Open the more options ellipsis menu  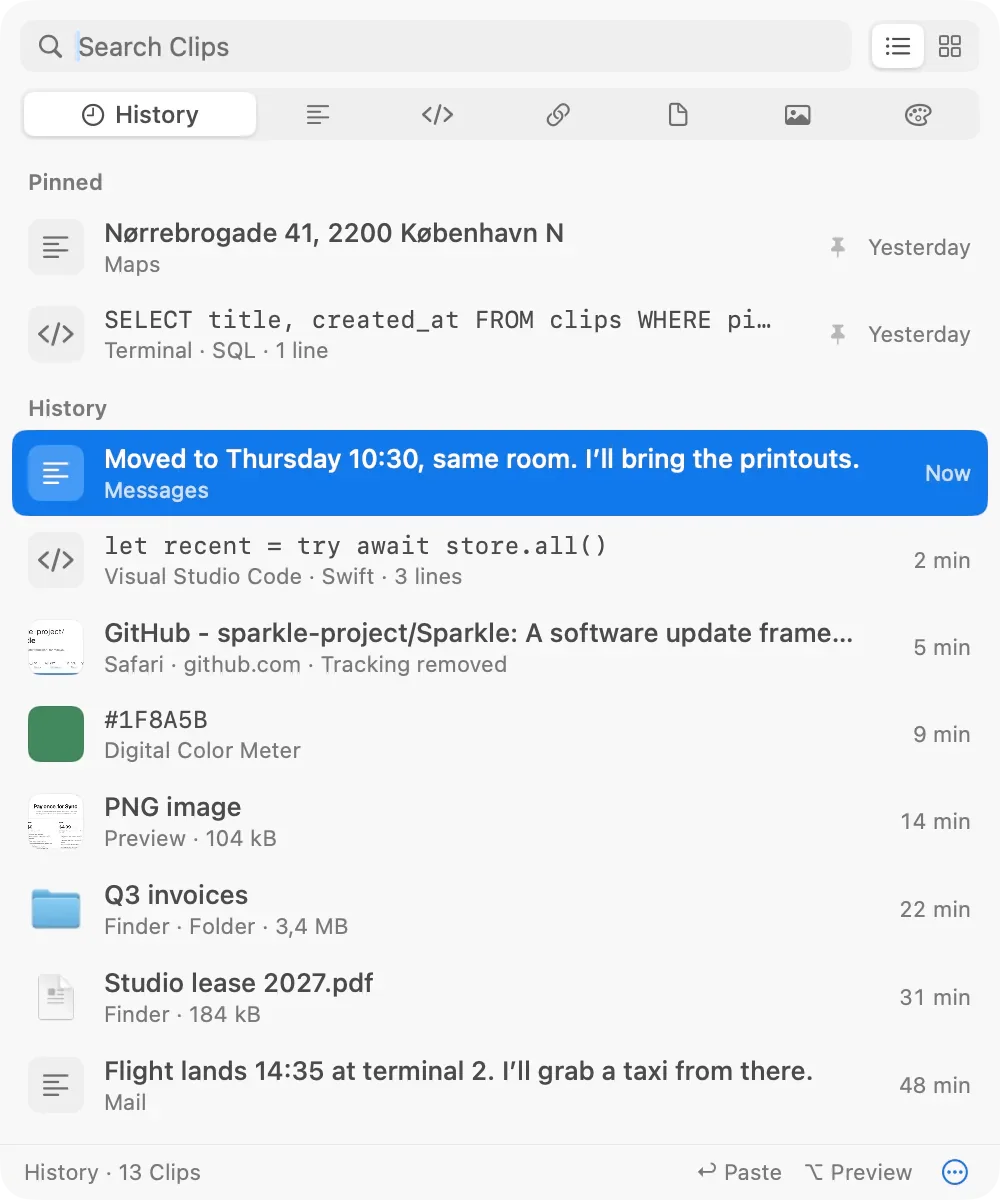pyautogui.click(x=955, y=1172)
